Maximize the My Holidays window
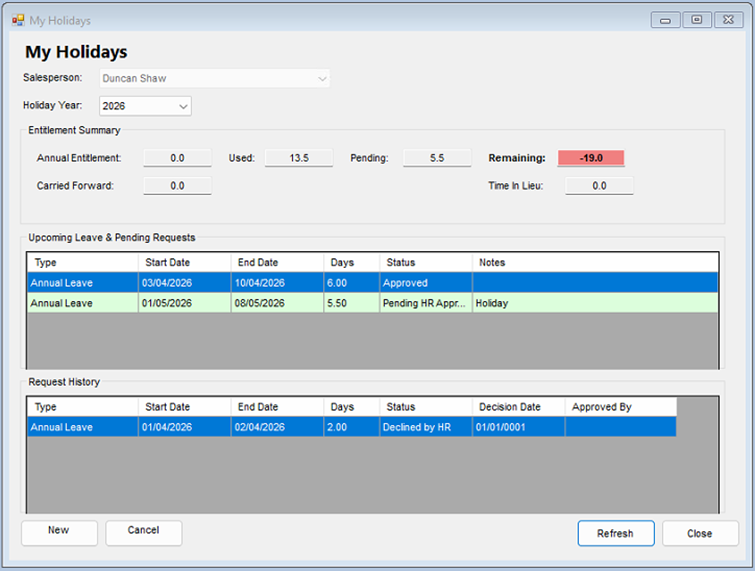The image size is (755, 571). (697, 20)
